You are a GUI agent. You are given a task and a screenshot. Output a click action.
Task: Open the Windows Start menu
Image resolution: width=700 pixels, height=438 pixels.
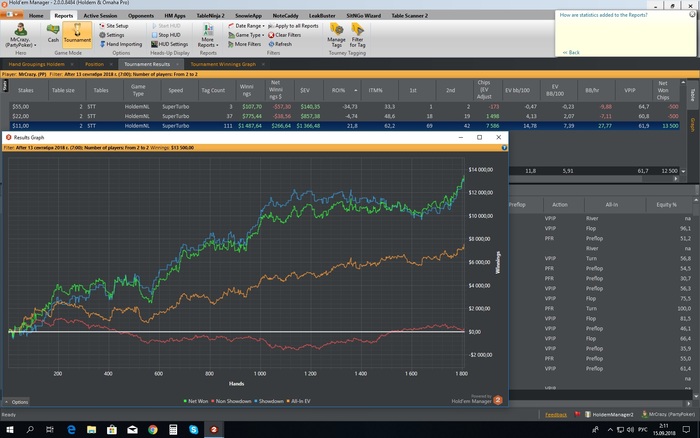9,430
